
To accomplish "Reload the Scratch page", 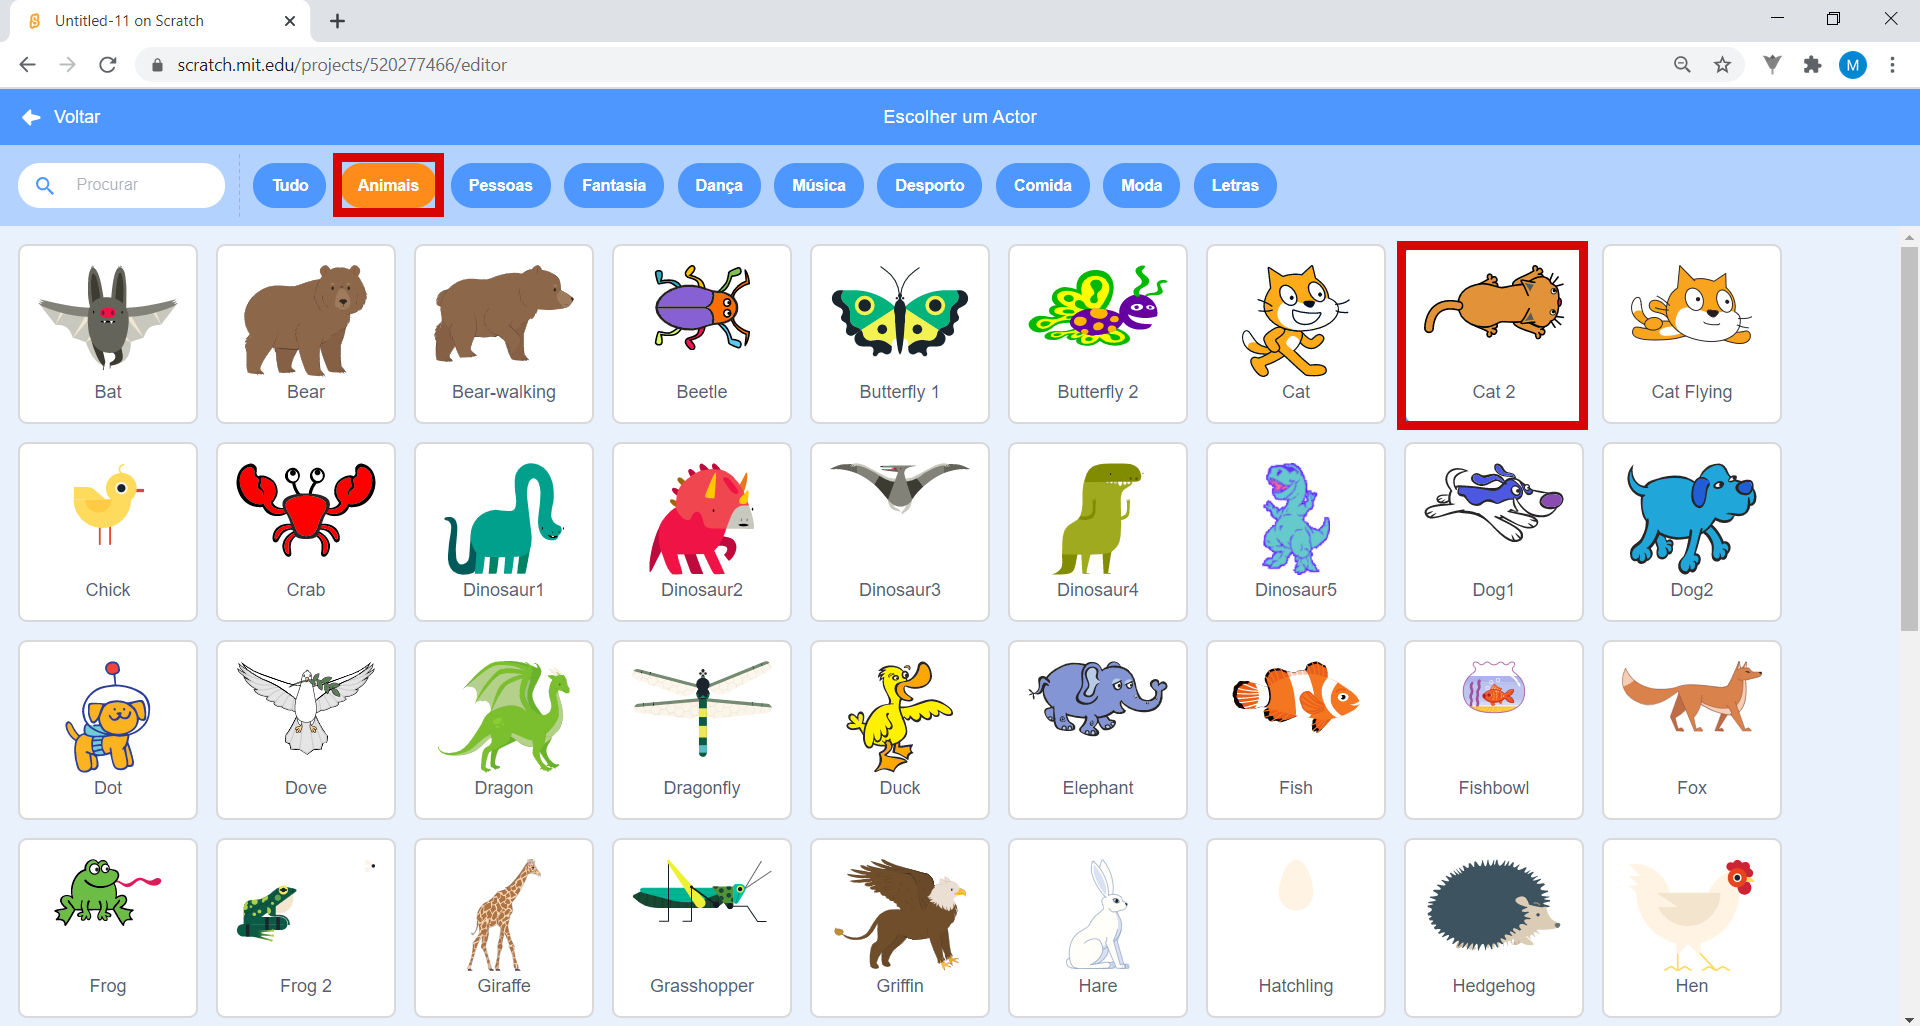I will tap(108, 65).
